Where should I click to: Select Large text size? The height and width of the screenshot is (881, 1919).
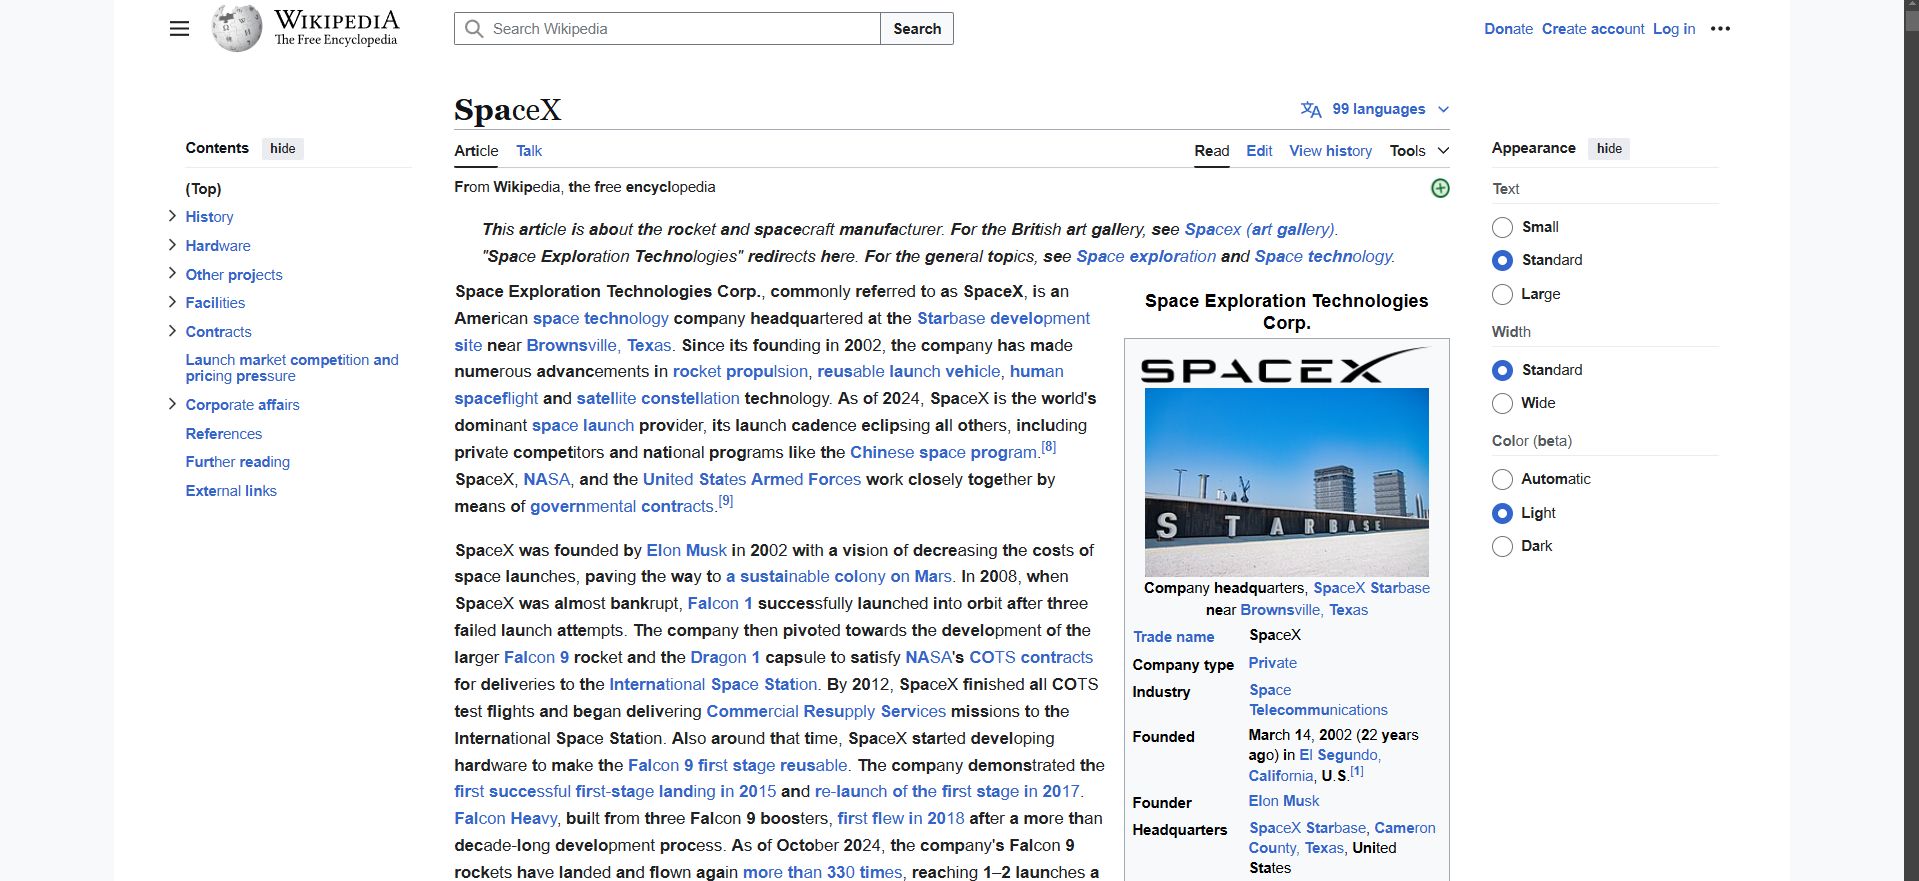(x=1502, y=294)
